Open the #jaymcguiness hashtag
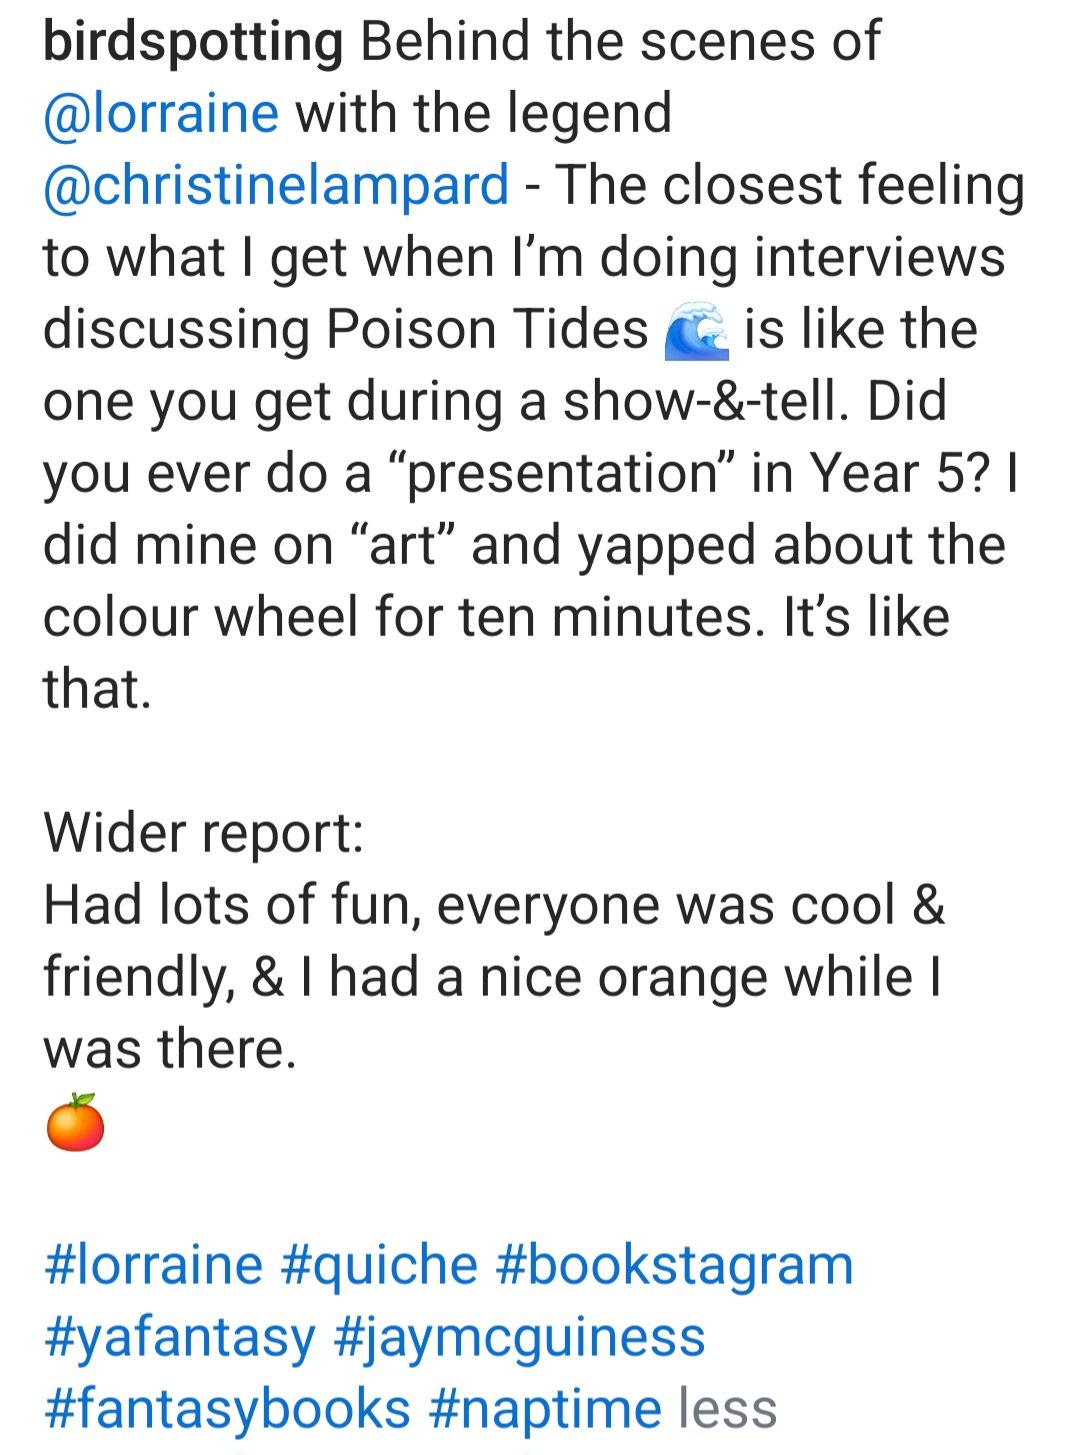Image resolution: width=1080 pixels, height=1455 pixels. [x=520, y=1339]
